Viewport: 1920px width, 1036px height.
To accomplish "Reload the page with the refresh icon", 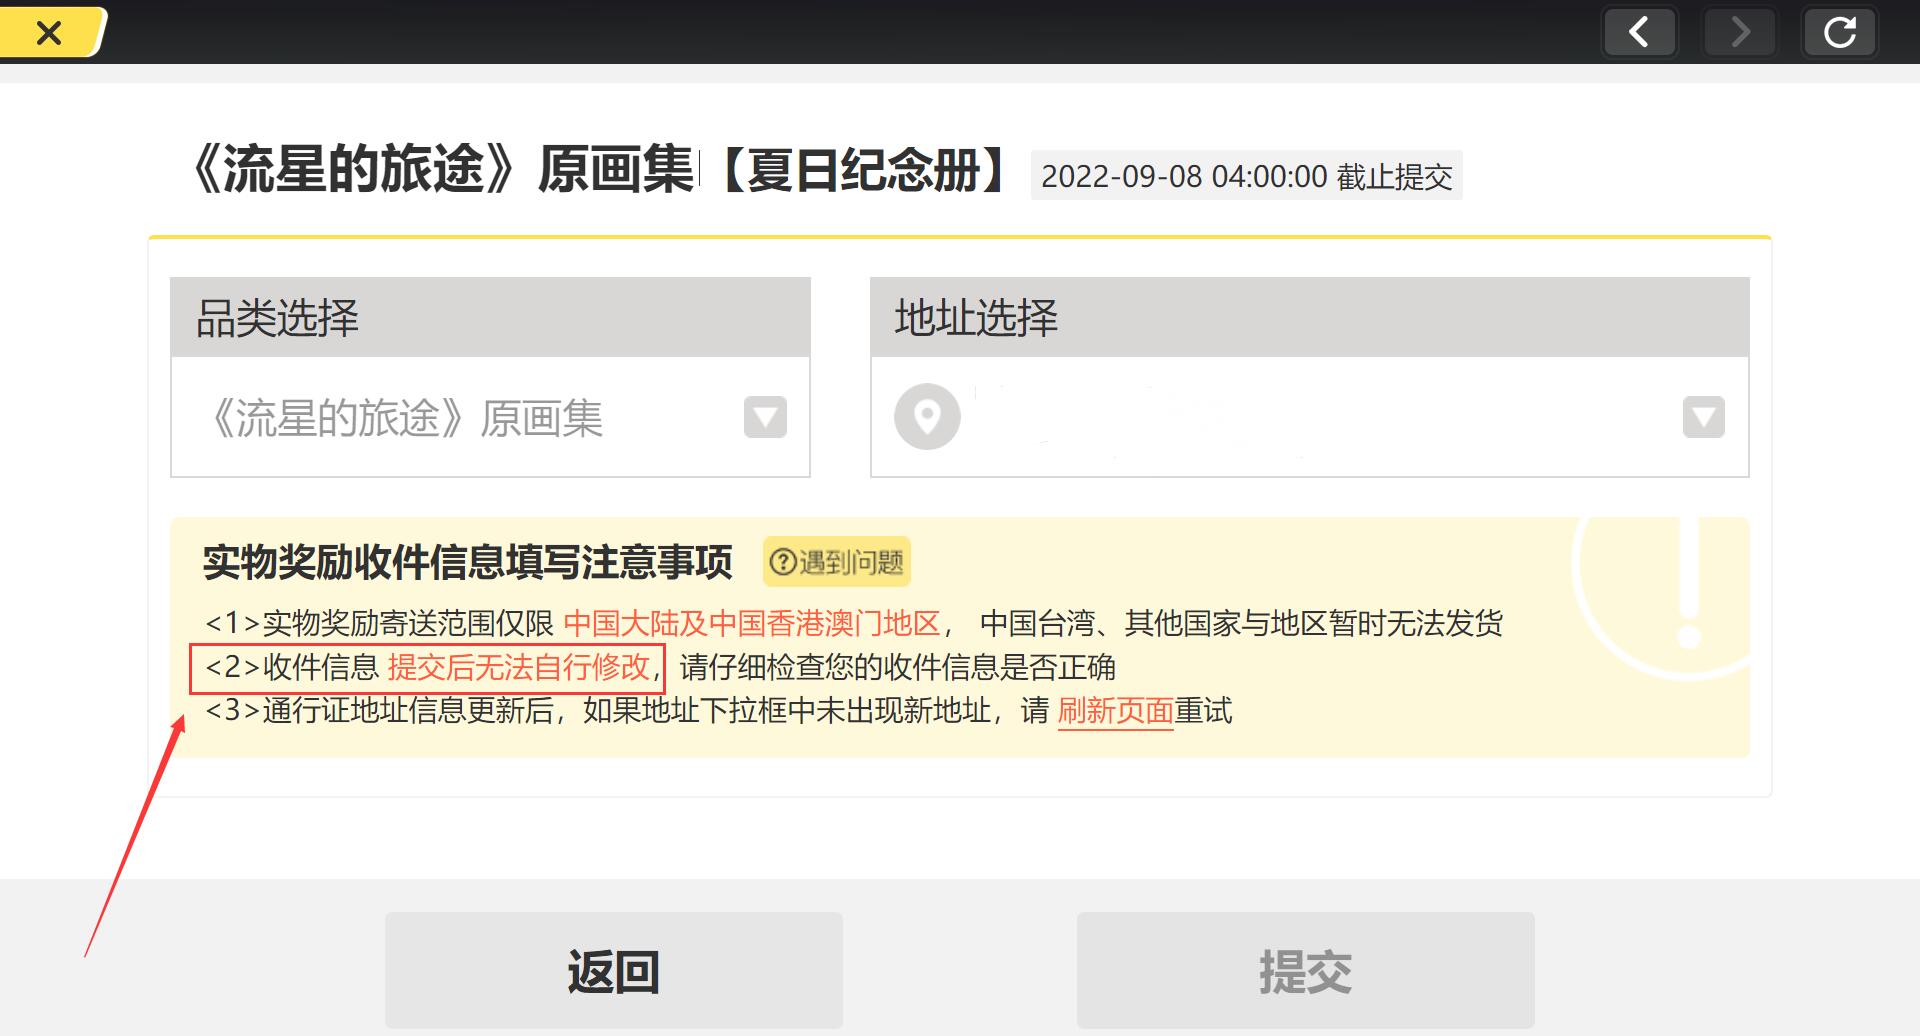I will [x=1839, y=32].
